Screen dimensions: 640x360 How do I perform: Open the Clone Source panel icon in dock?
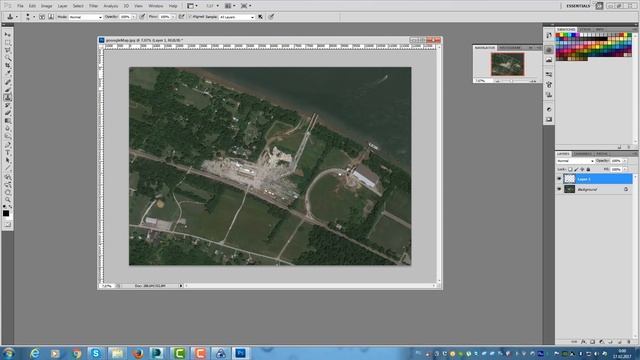549,95
